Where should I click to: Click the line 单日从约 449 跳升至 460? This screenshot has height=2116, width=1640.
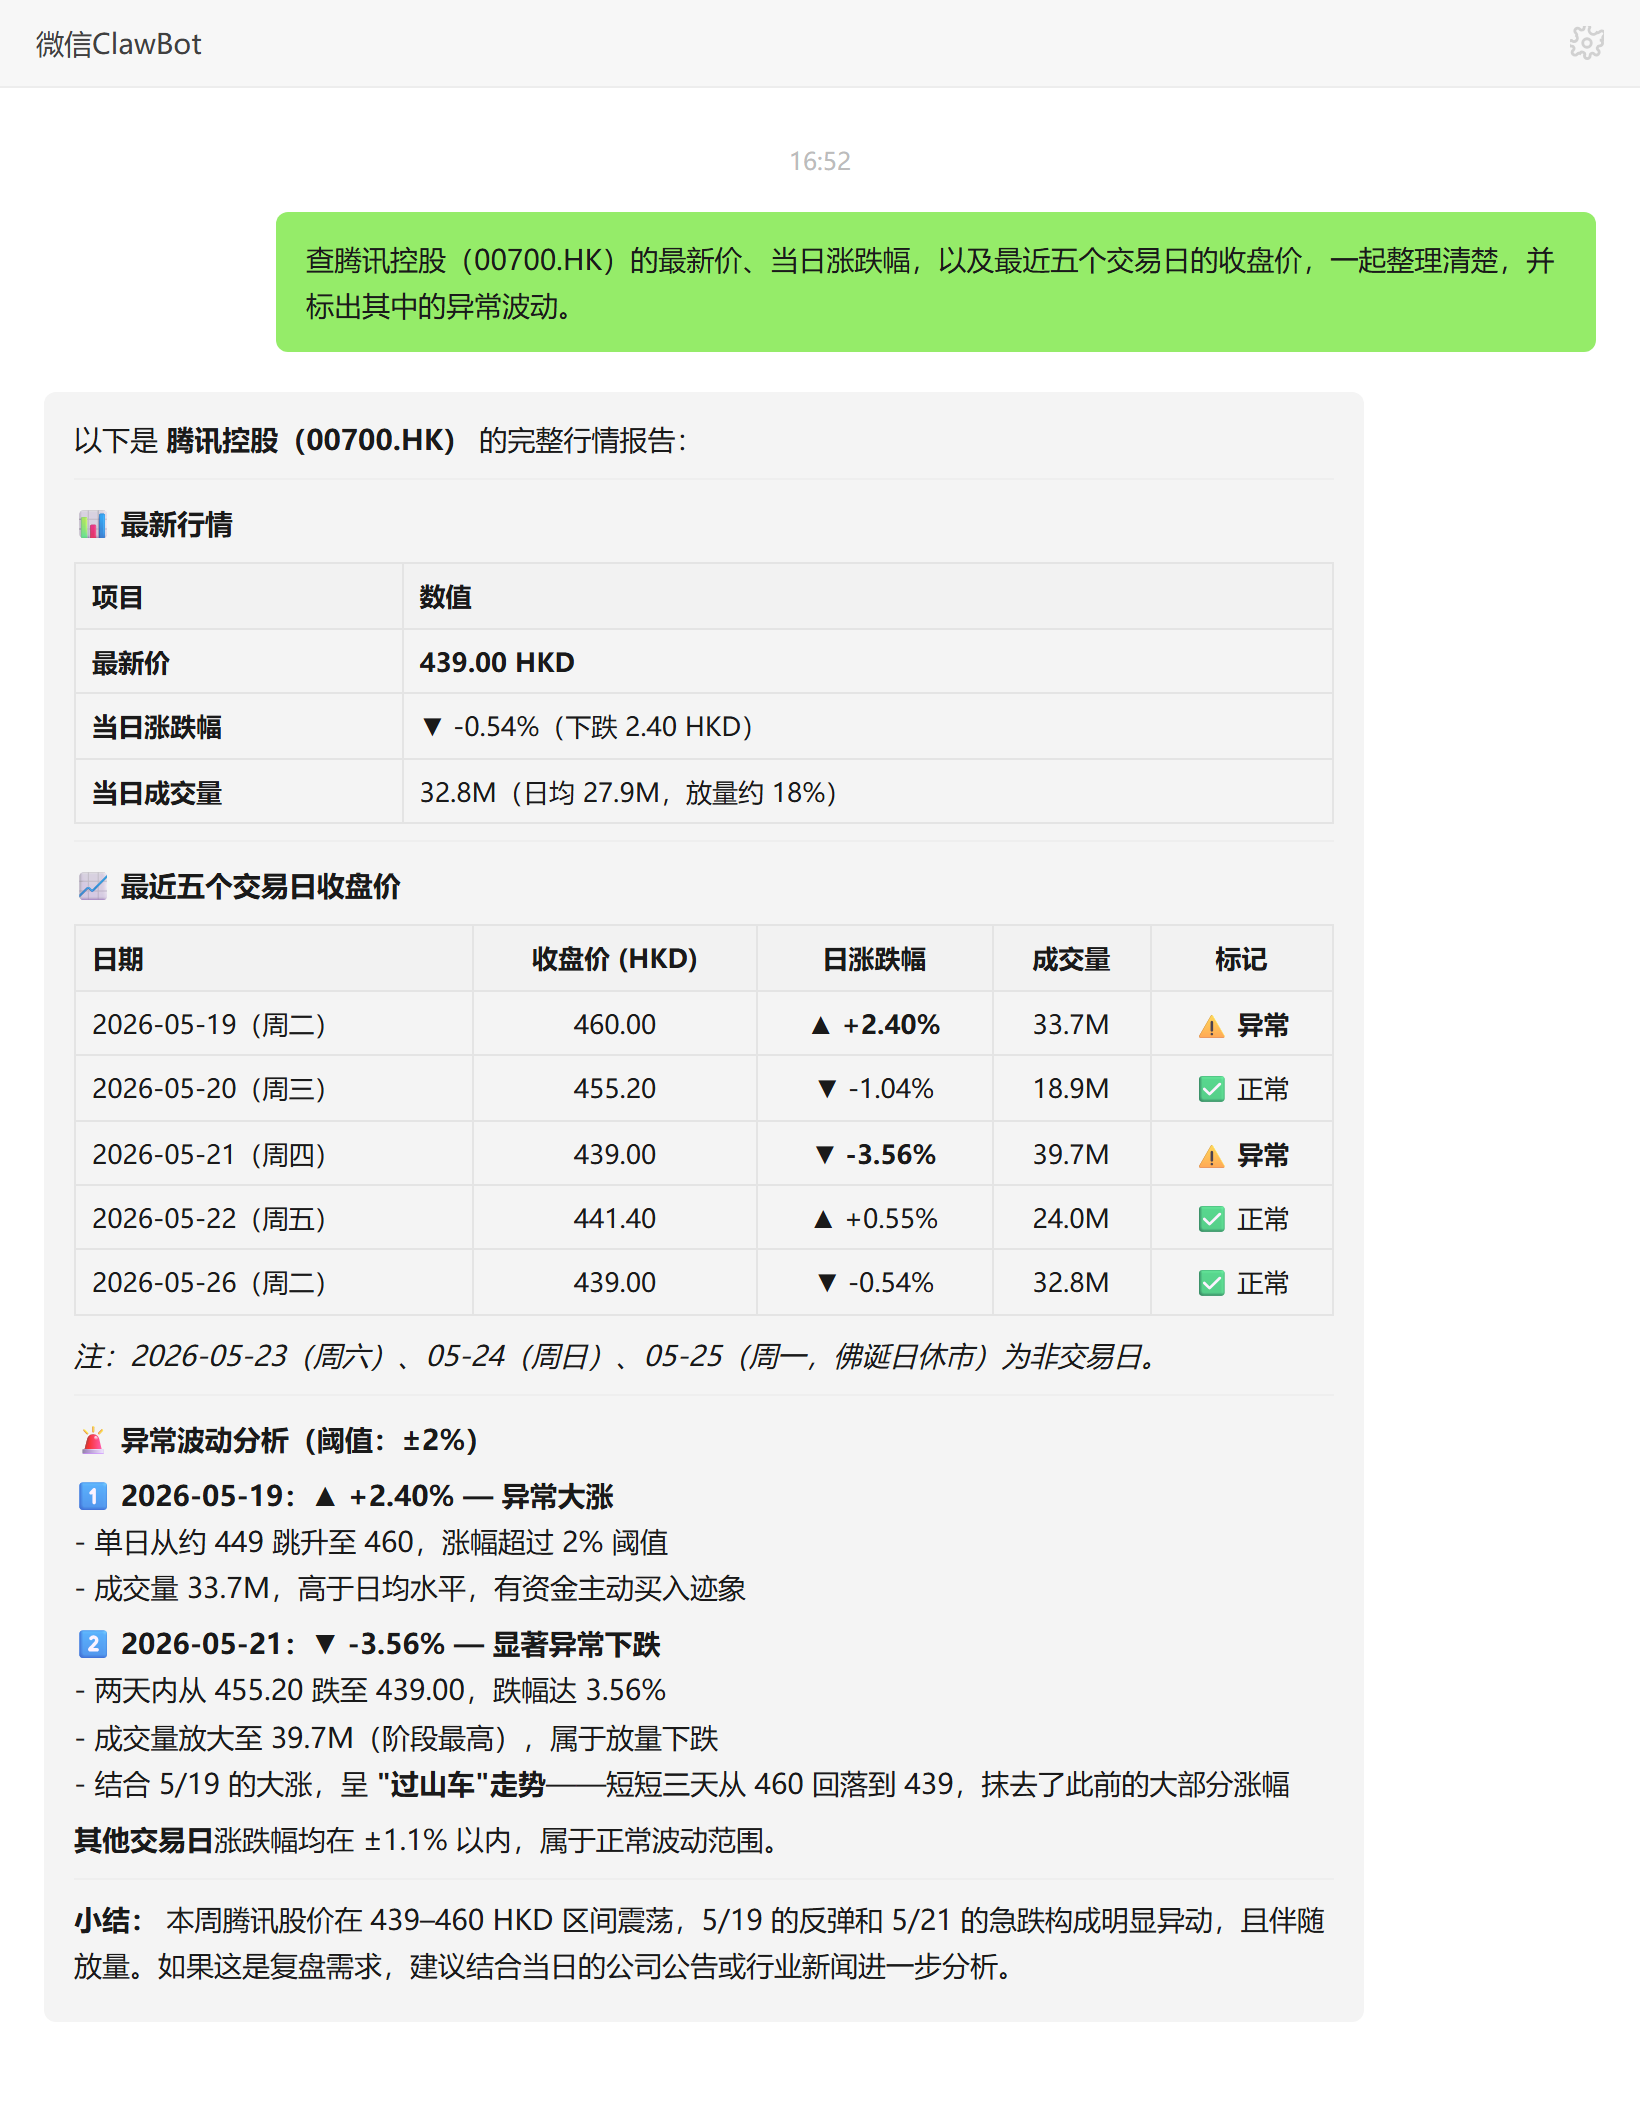pos(372,1542)
